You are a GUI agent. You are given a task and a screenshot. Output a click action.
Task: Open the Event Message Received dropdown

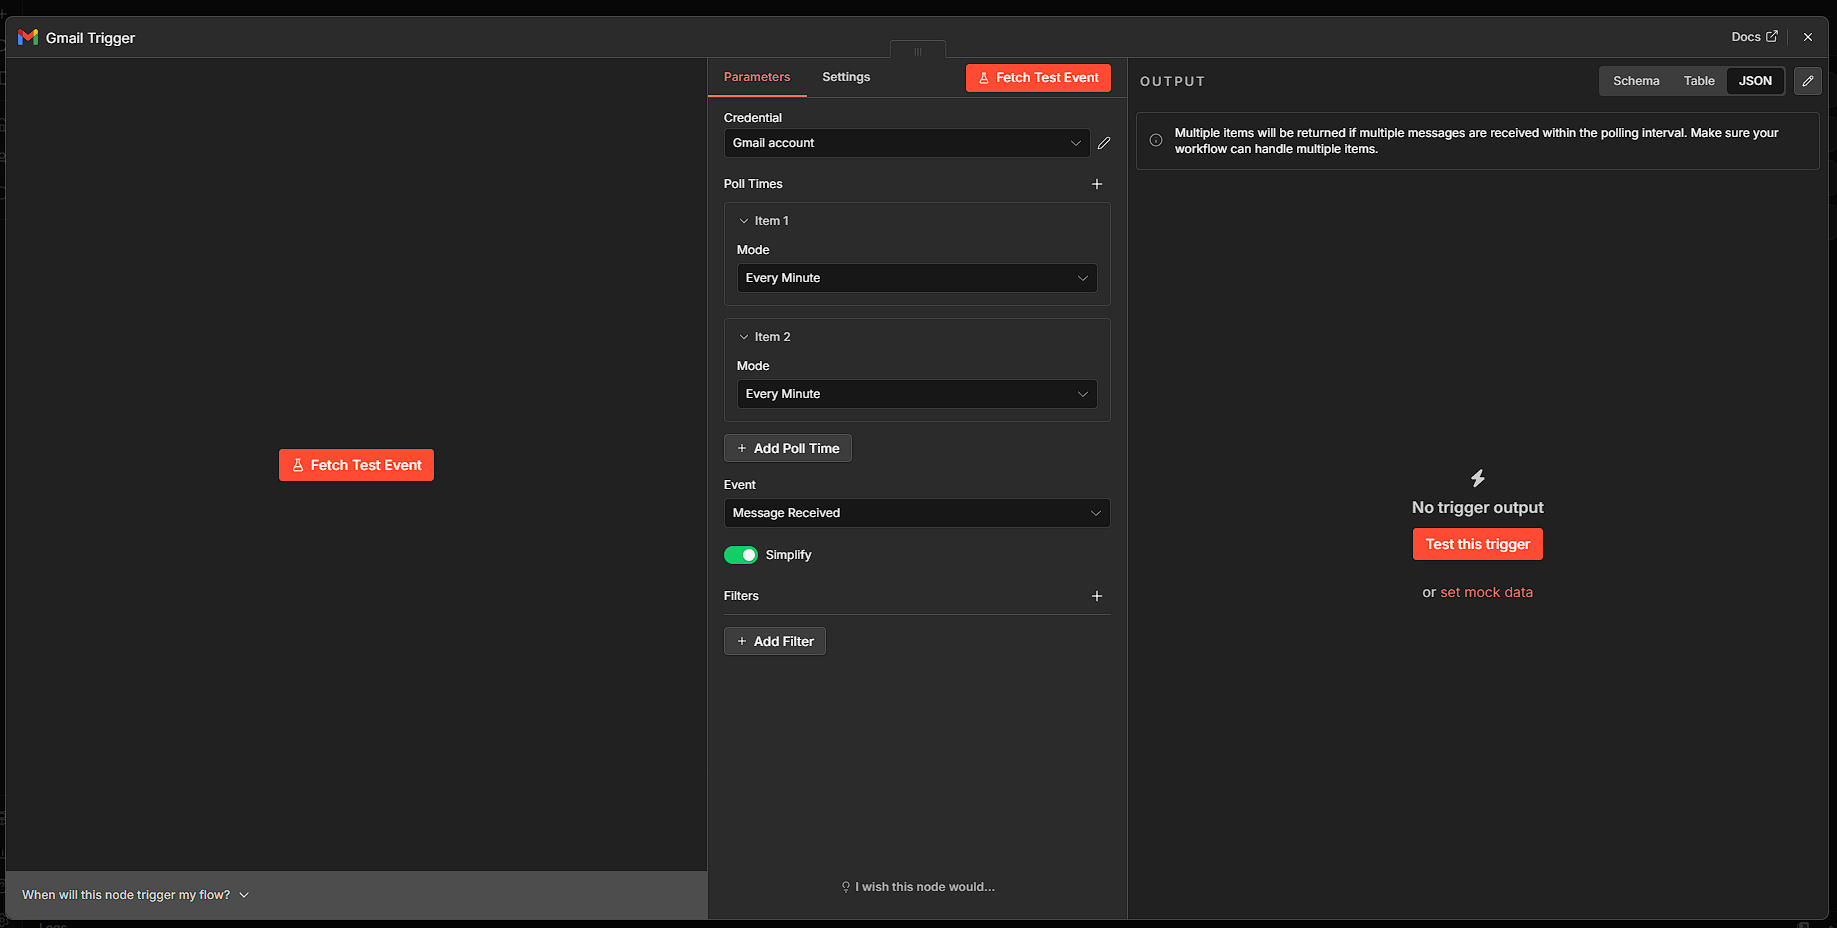(916, 513)
